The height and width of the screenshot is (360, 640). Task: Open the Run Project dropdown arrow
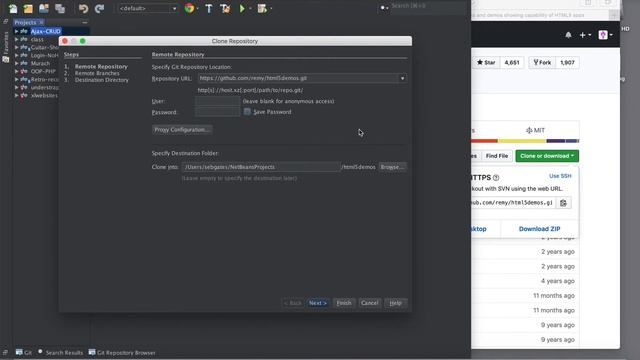pos(250,9)
